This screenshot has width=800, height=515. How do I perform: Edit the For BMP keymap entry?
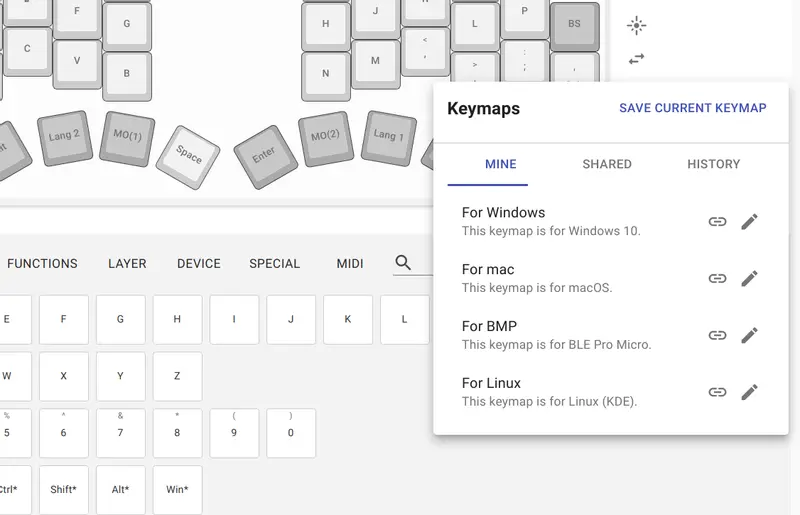749,335
